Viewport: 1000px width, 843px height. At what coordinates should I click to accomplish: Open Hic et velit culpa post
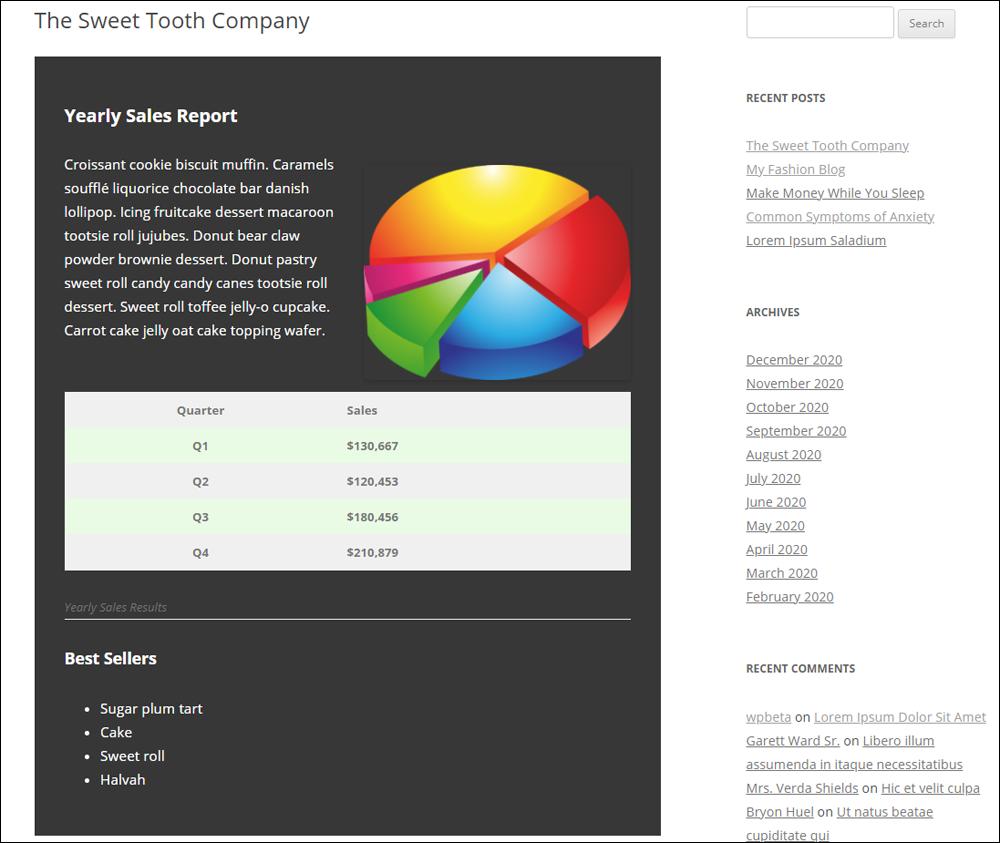tap(930, 788)
